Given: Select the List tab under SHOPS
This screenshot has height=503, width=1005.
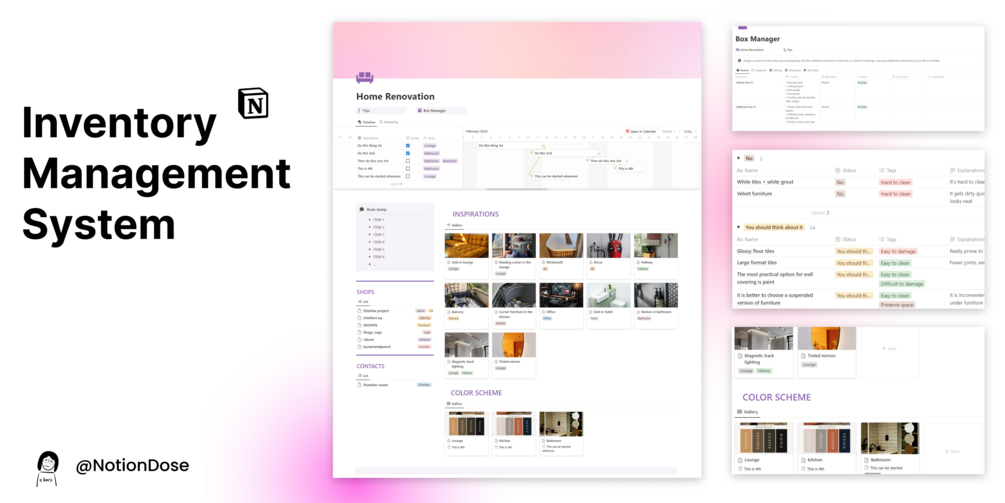Looking at the screenshot, I should [363, 301].
